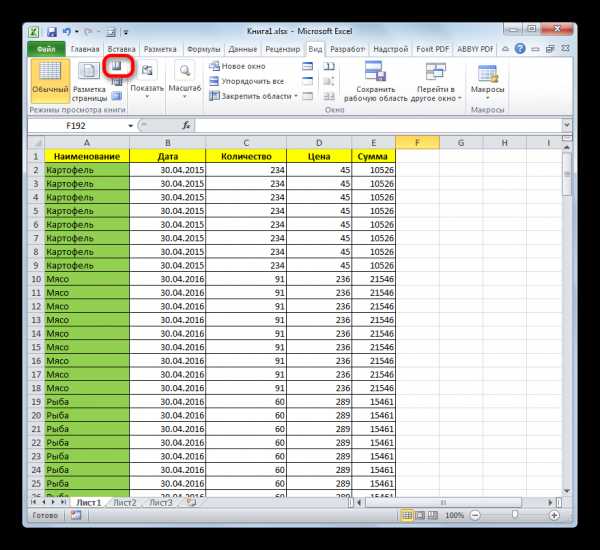Click the Reset Window Position icon
The image size is (600, 550).
[x=329, y=96]
